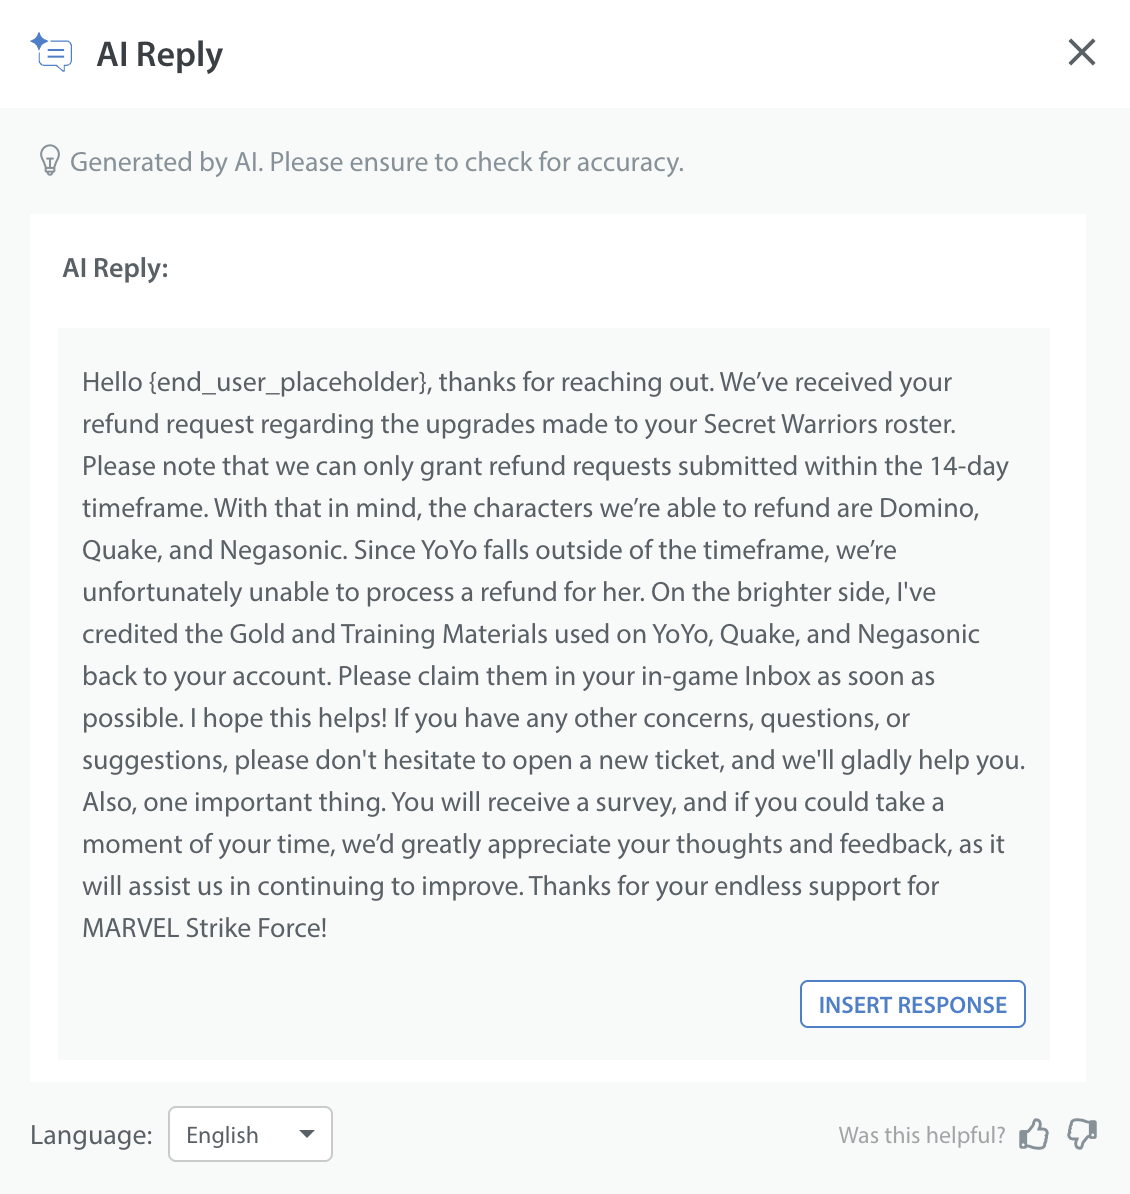The height and width of the screenshot is (1194, 1130).
Task: Rate the reply with thumbs down
Action: click(x=1082, y=1134)
